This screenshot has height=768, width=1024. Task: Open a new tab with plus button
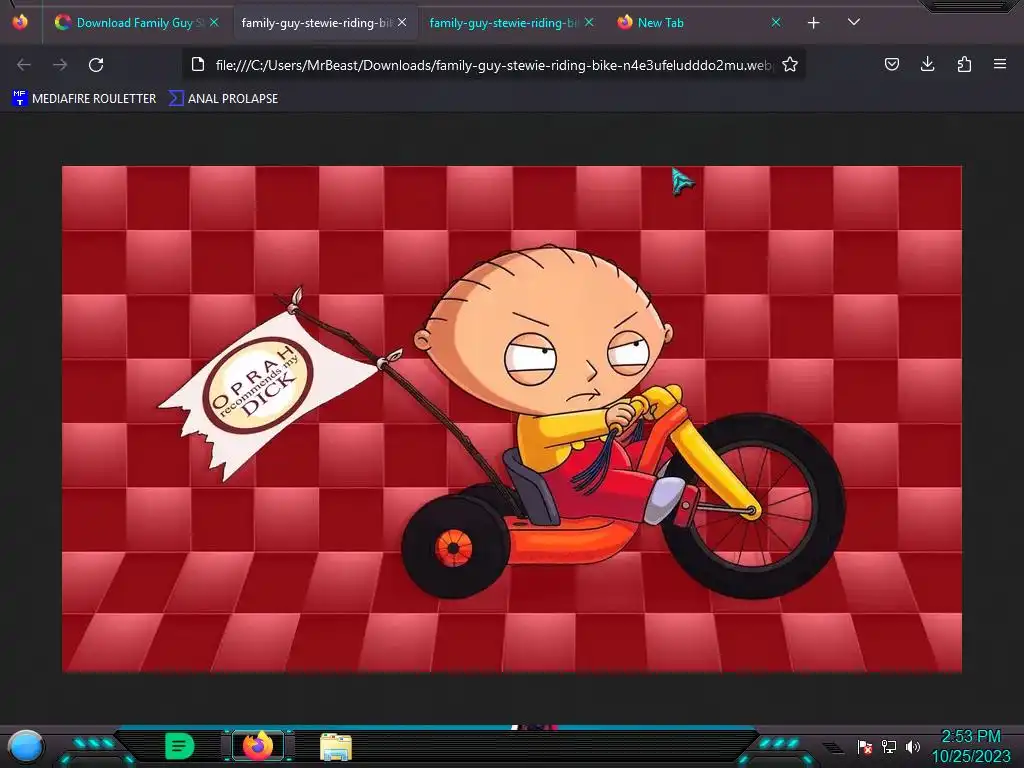tap(813, 23)
